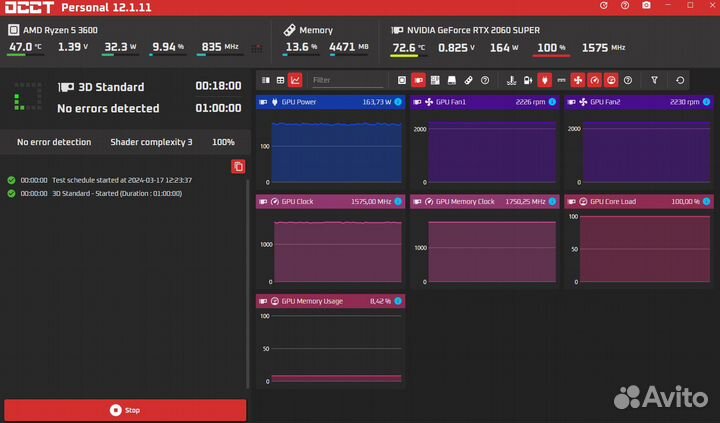This screenshot has height=423, width=720.
Task: Copy the test log with the clipboard icon
Action: (238, 166)
